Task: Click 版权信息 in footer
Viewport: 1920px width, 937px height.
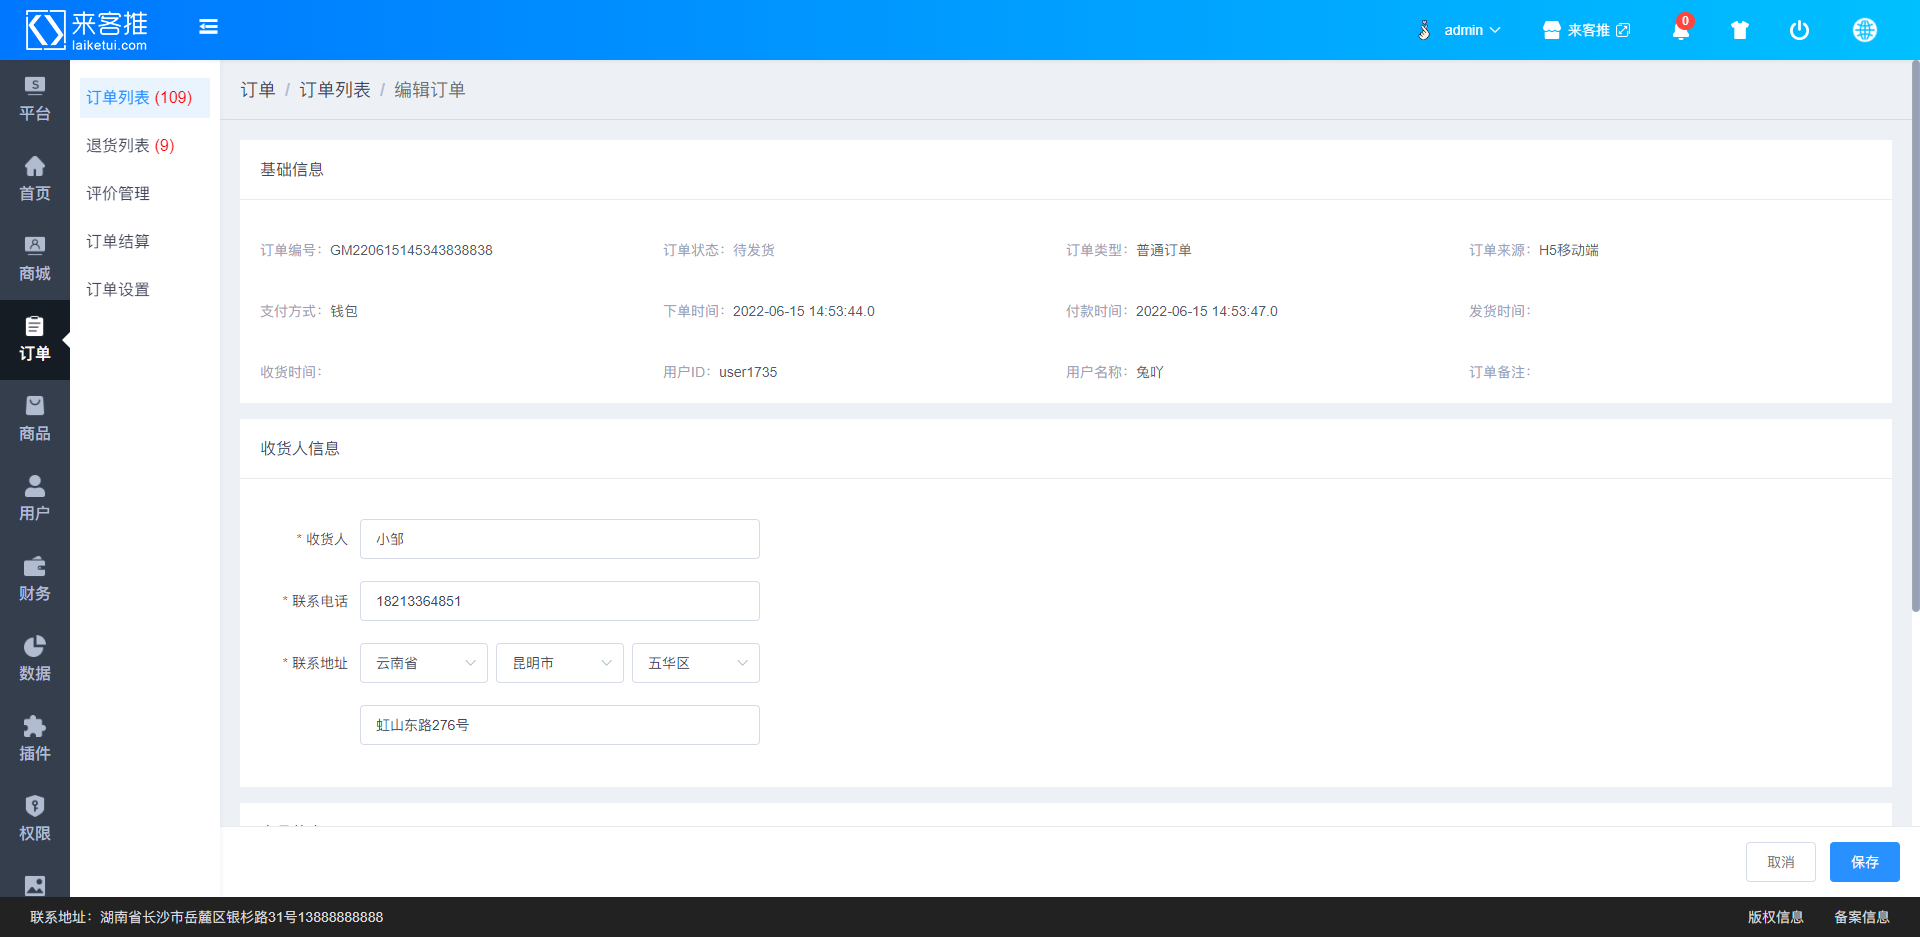Action: pyautogui.click(x=1776, y=917)
